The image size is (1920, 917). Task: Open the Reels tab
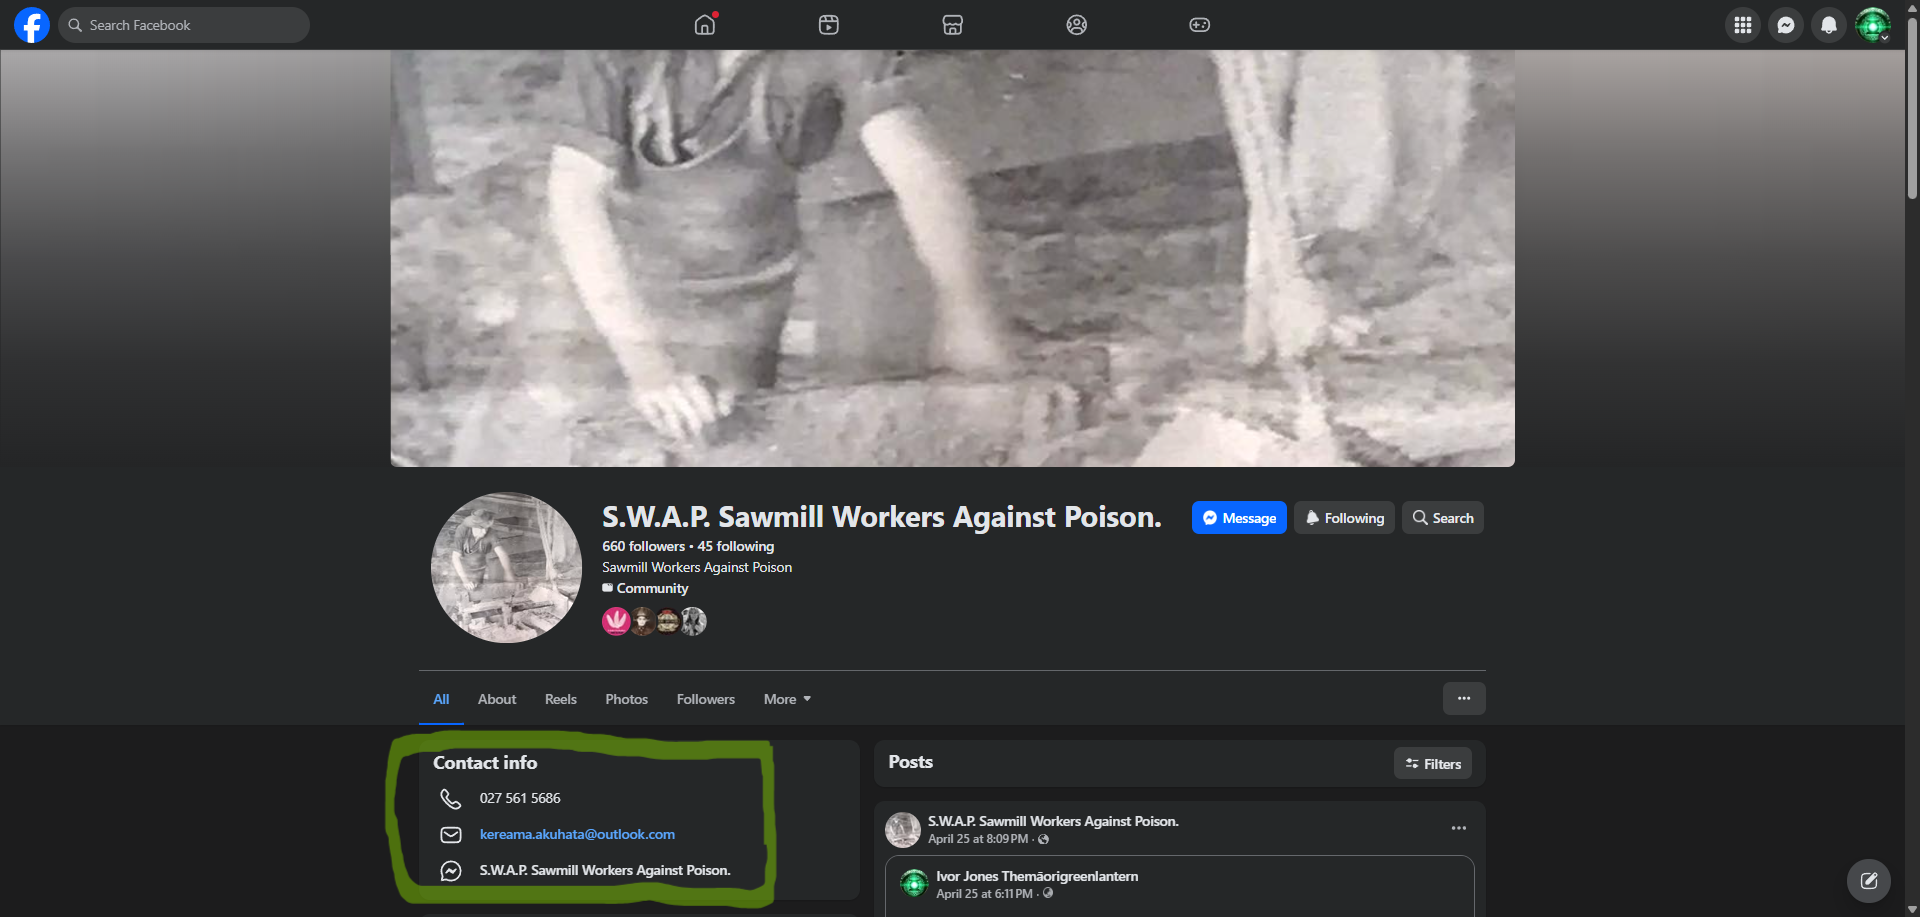[561, 699]
